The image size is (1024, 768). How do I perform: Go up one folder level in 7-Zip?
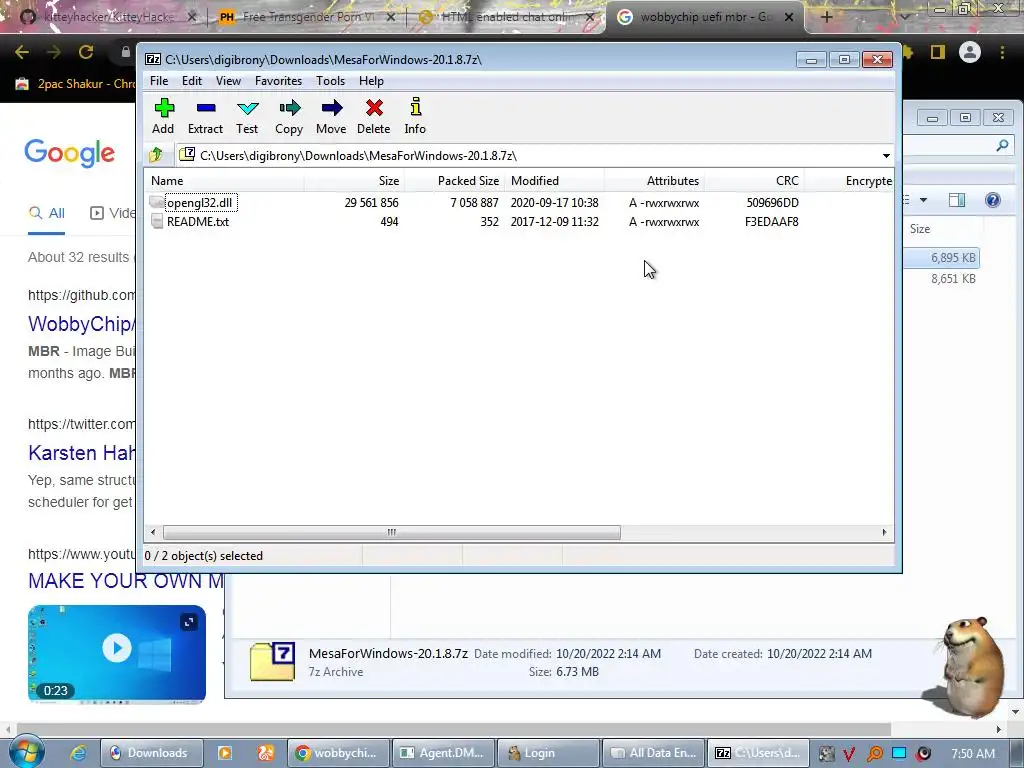tap(156, 155)
